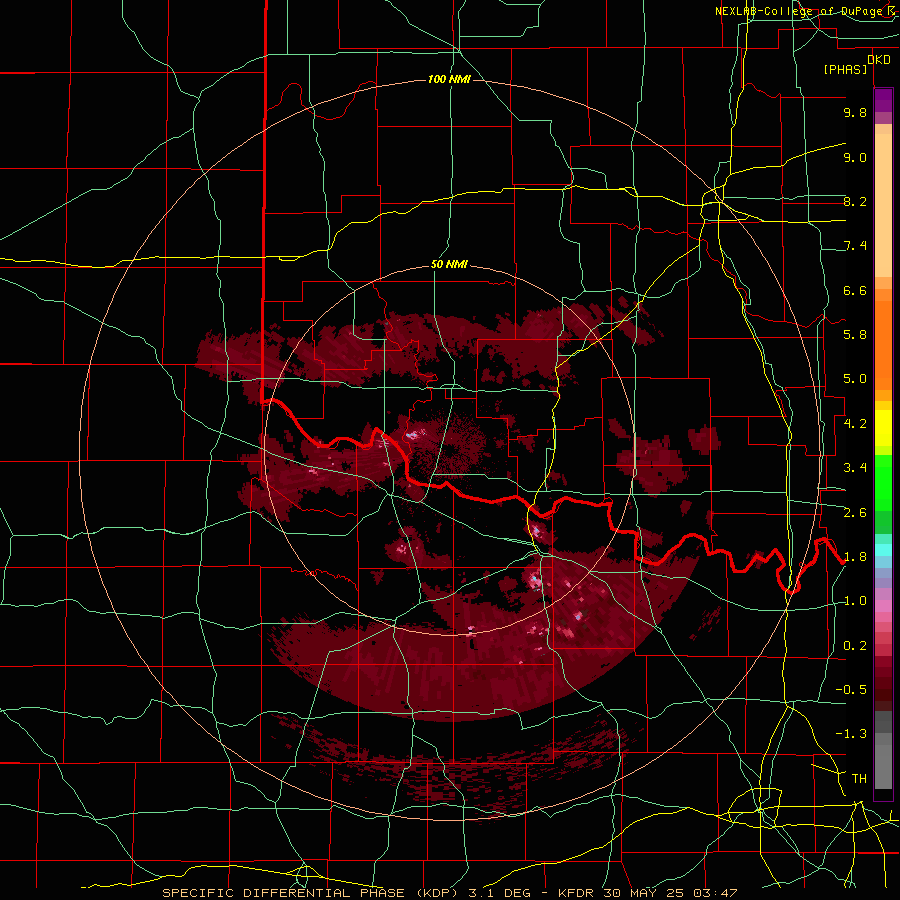Click the '50 NMI' range ring label

pyautogui.click(x=449, y=265)
